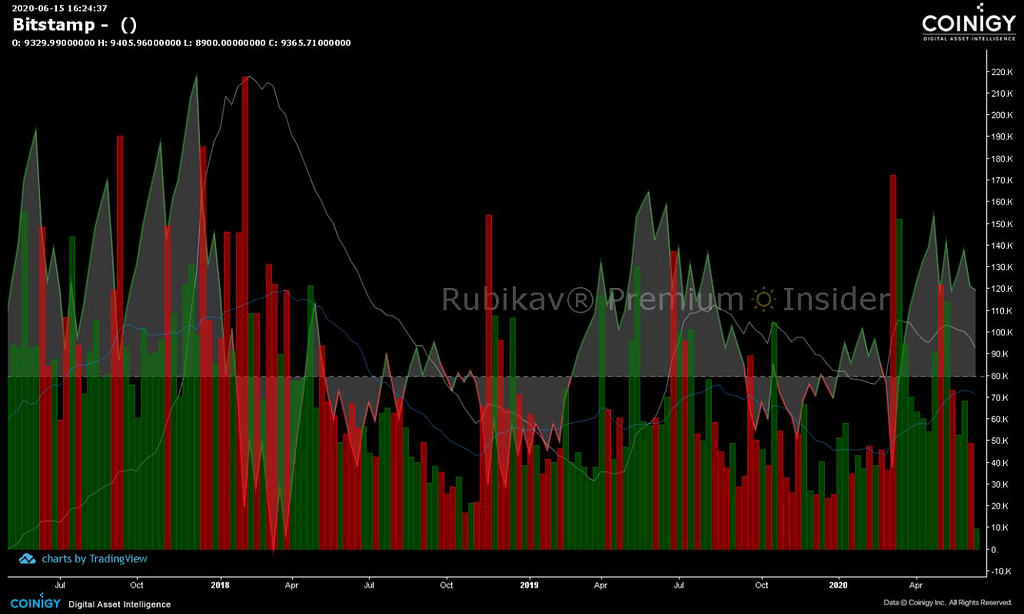
Task: Click the 'Digital Asset Intelligence' footer text
Action: click(120, 604)
